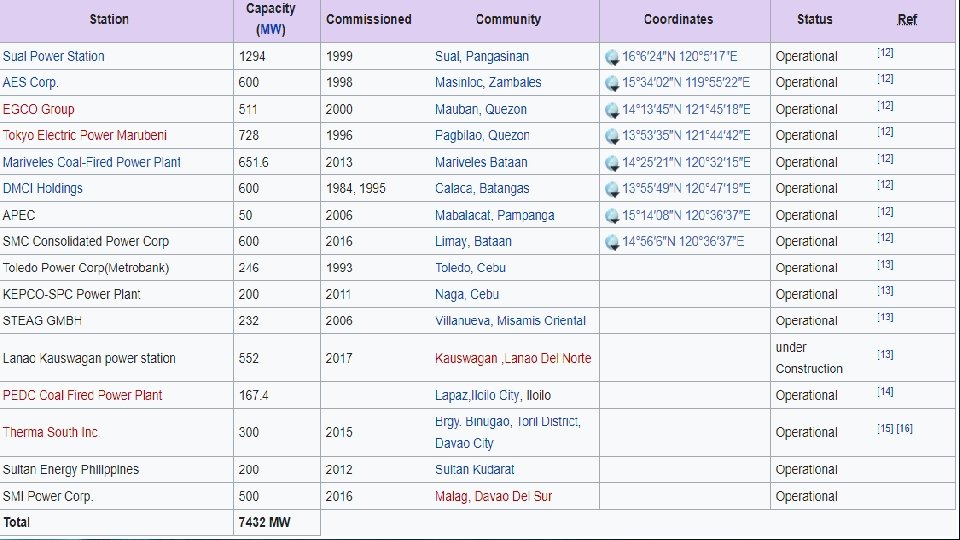This screenshot has width=960, height=540.
Task: Click the coordinates 14°56′5″N 120°36′37″E
Action: [x=683, y=241]
